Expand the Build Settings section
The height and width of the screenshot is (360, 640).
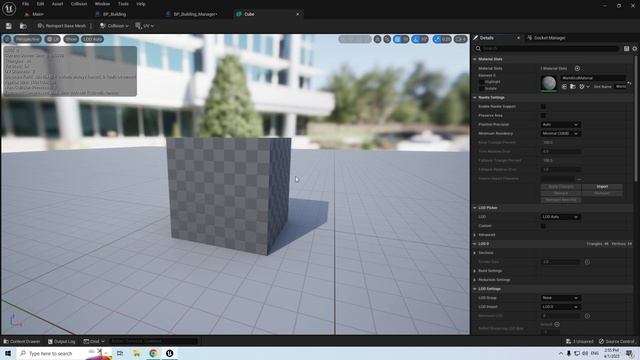(x=475, y=271)
